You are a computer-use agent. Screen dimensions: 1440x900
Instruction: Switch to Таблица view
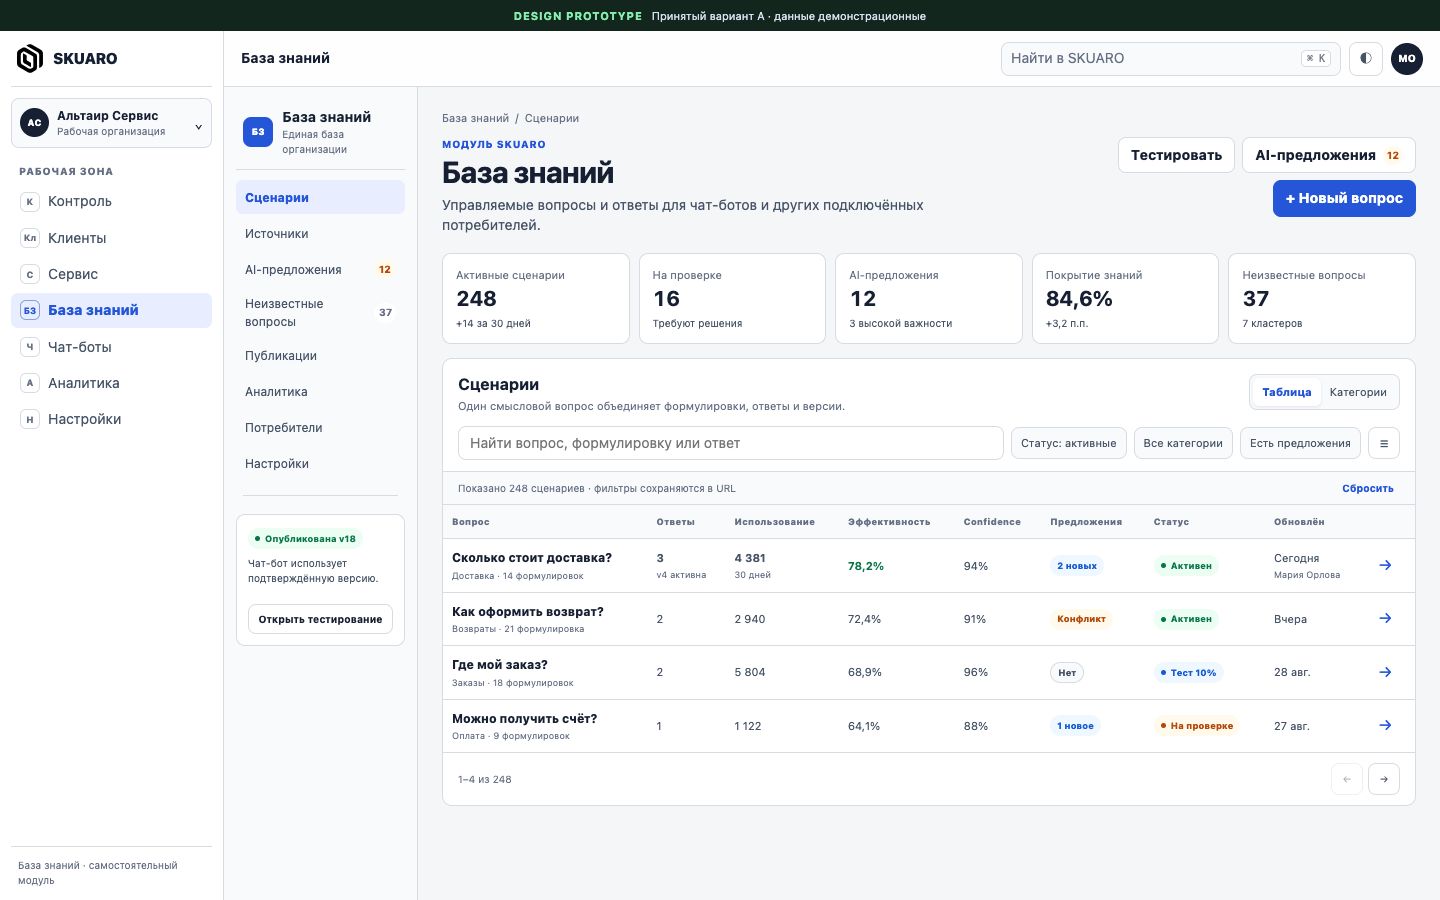click(1286, 392)
